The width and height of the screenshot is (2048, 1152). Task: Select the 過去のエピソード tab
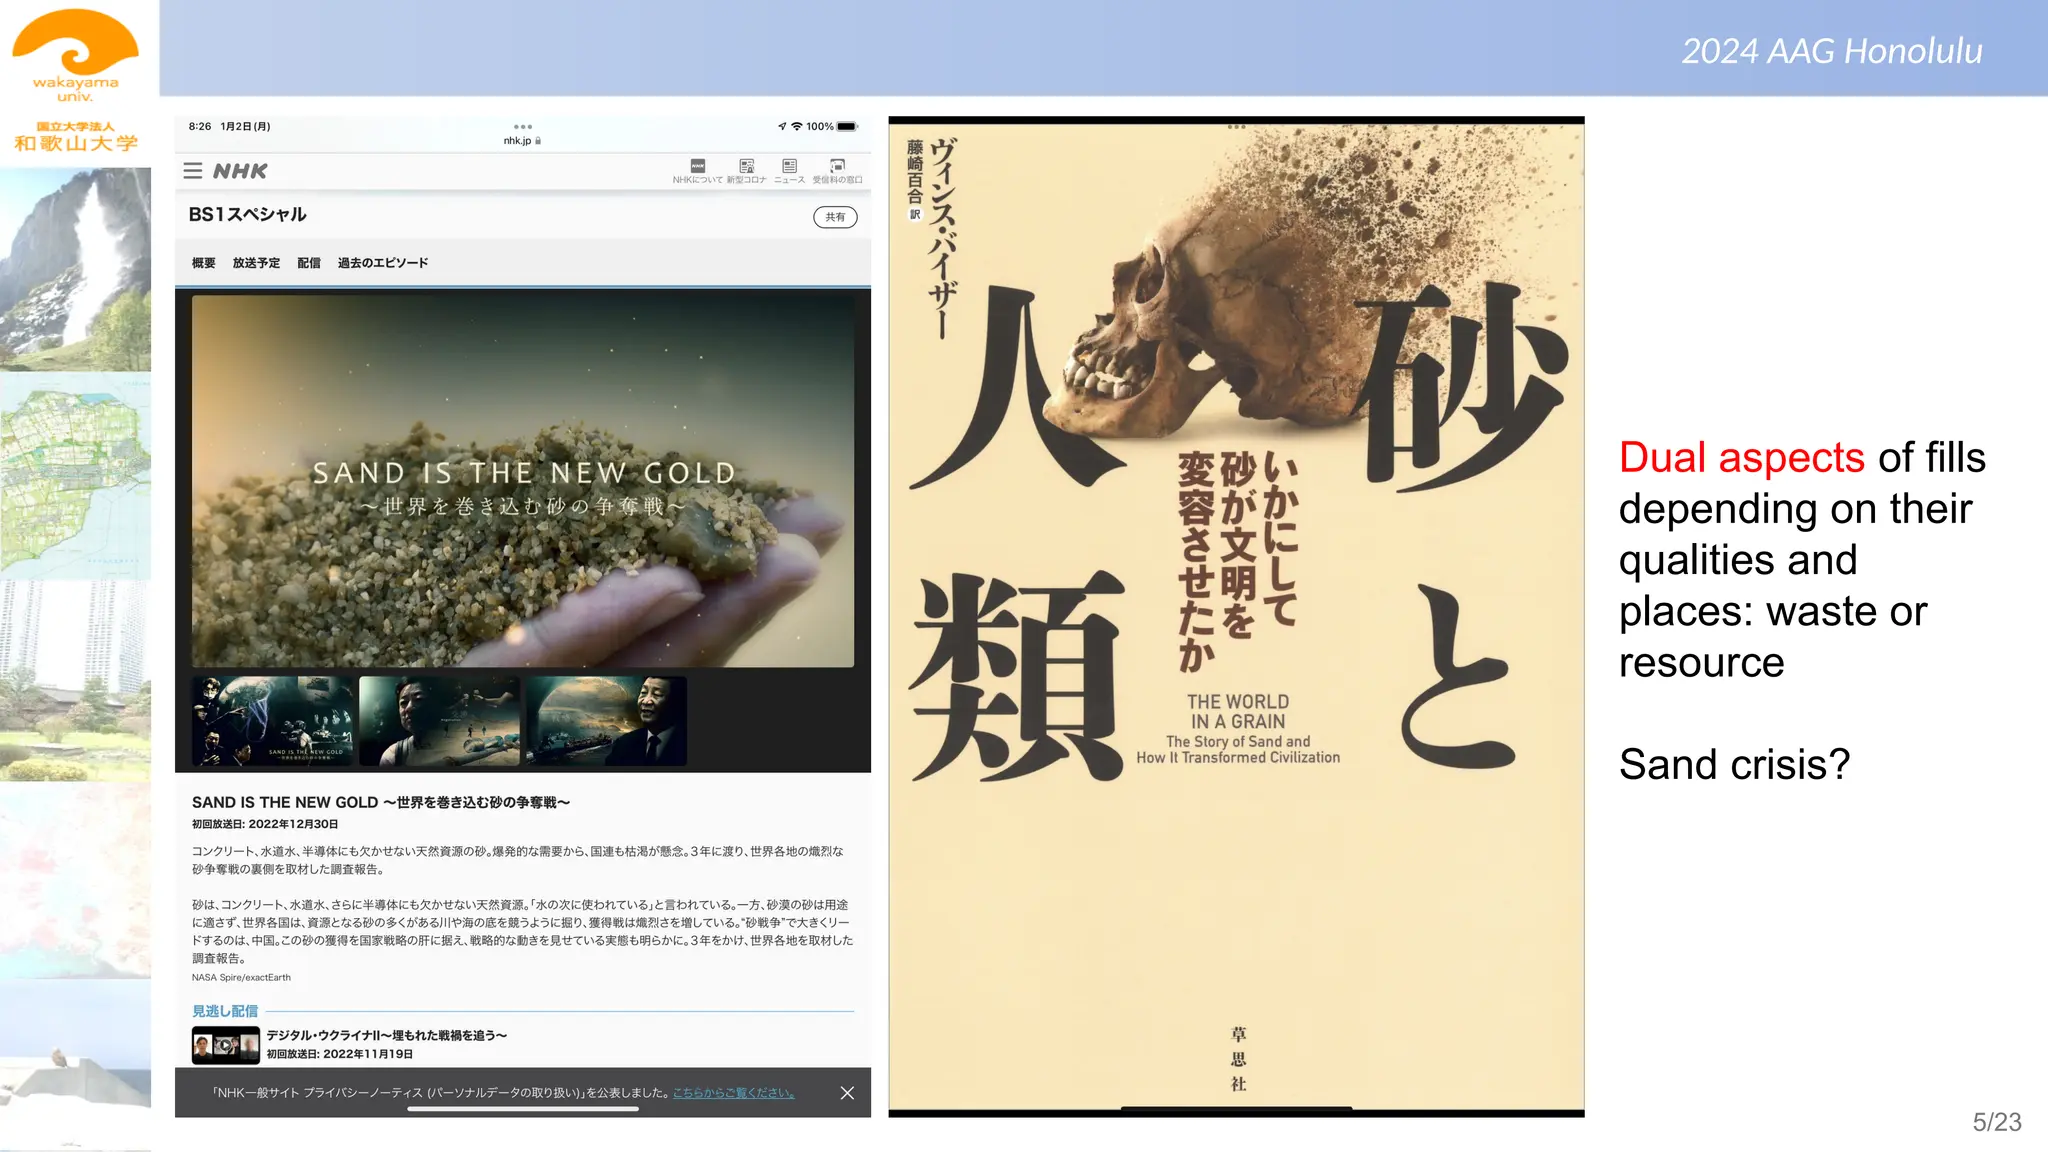click(383, 263)
